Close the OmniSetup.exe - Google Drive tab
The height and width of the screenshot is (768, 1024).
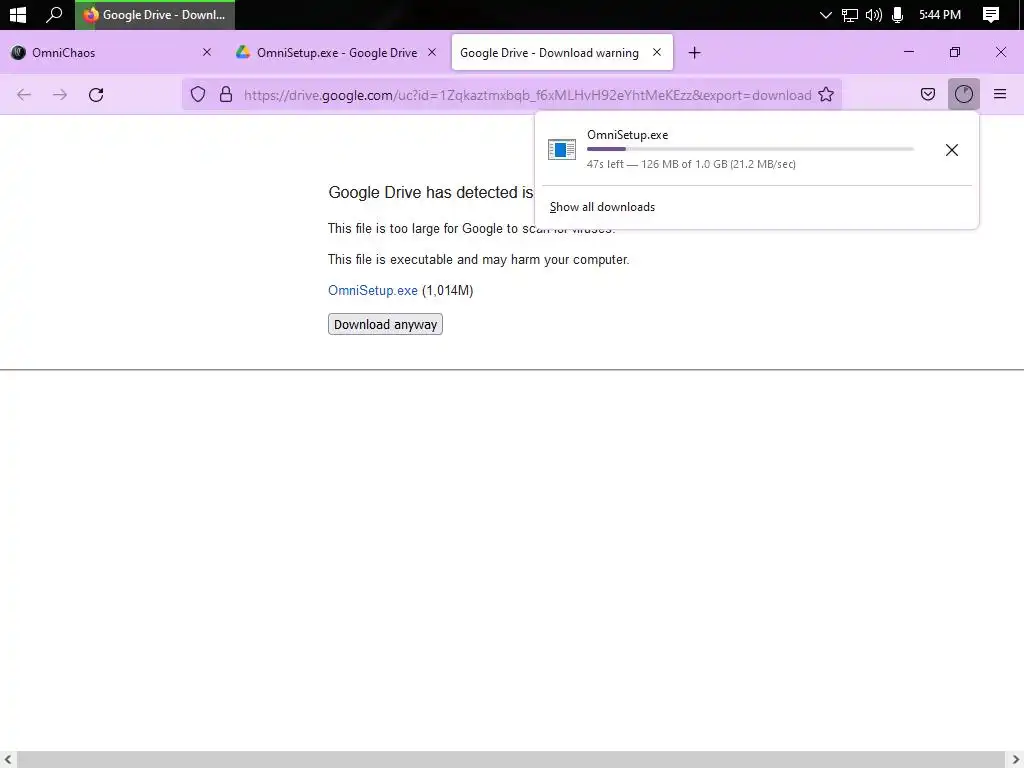click(x=432, y=52)
